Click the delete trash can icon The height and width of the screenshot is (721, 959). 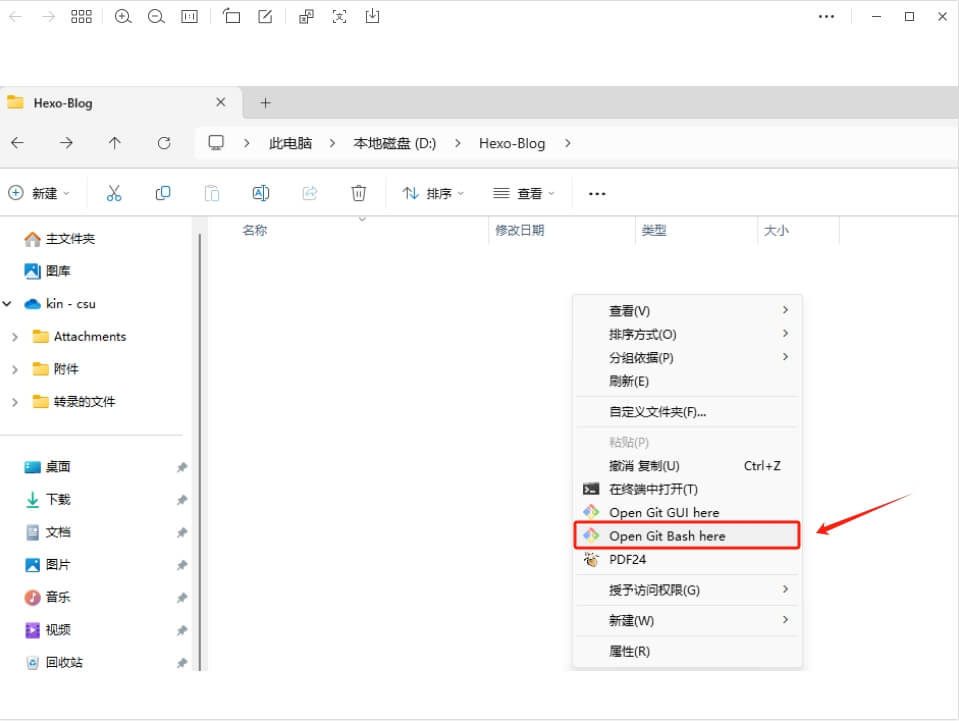359,193
